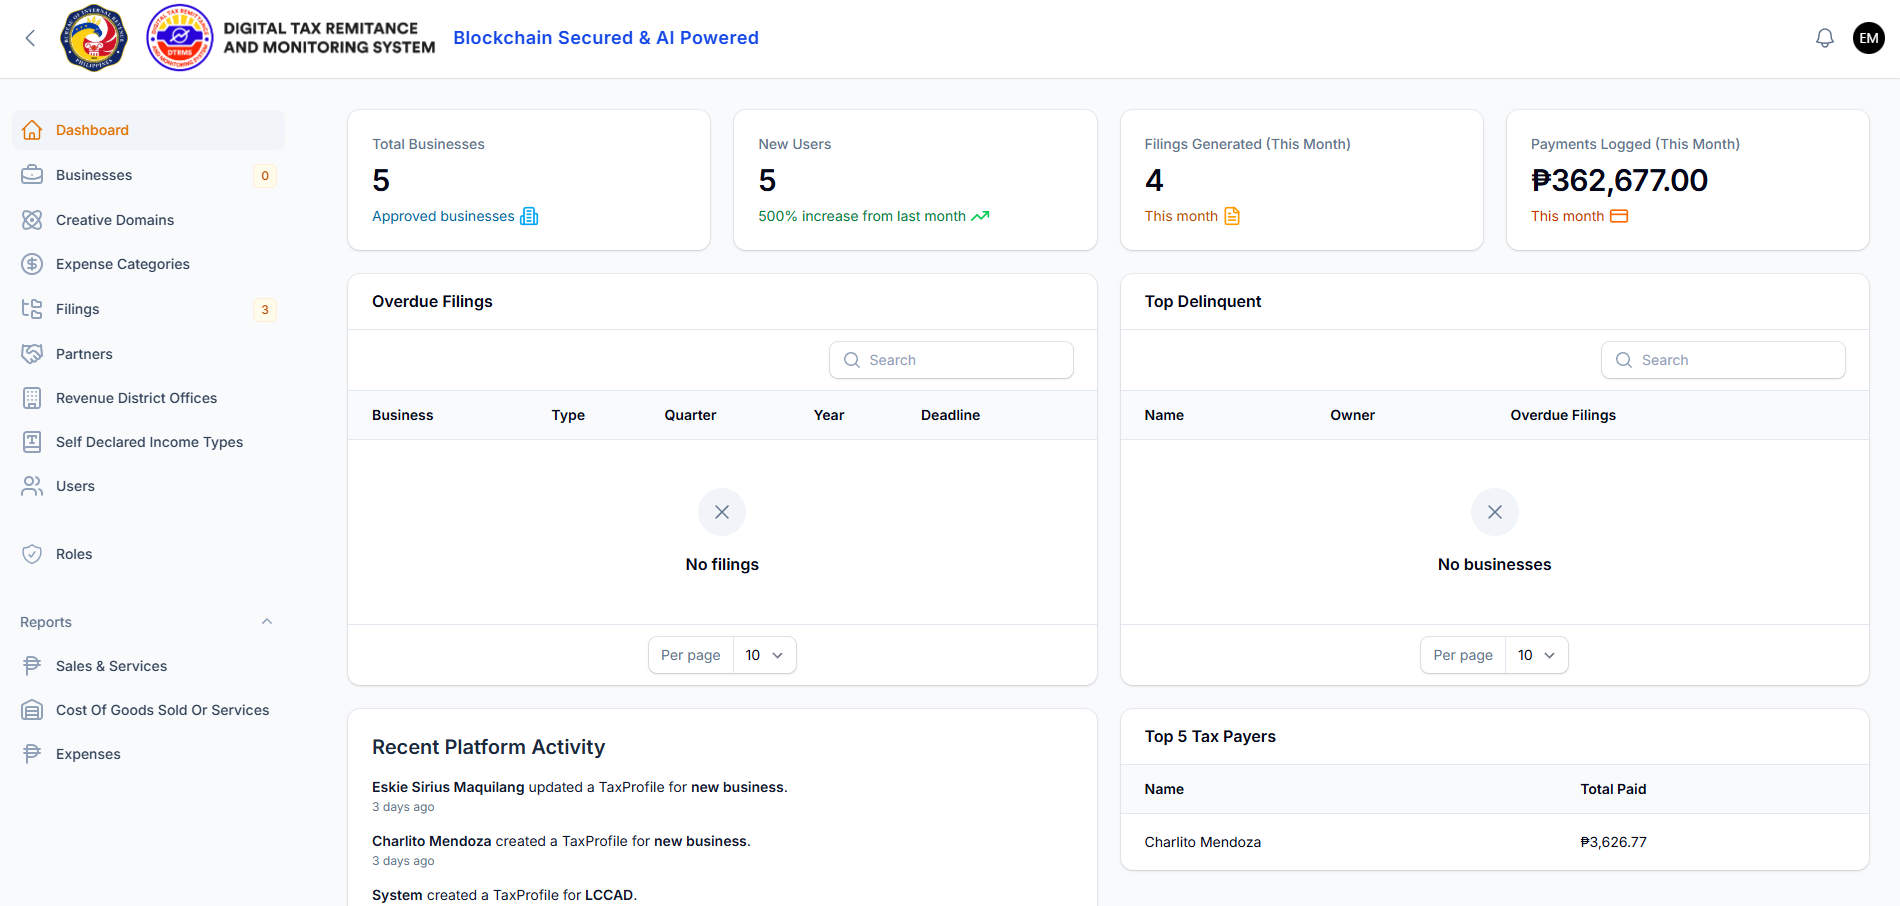
Task: Open Overdue Filings per page dropdown
Action: pyautogui.click(x=764, y=655)
